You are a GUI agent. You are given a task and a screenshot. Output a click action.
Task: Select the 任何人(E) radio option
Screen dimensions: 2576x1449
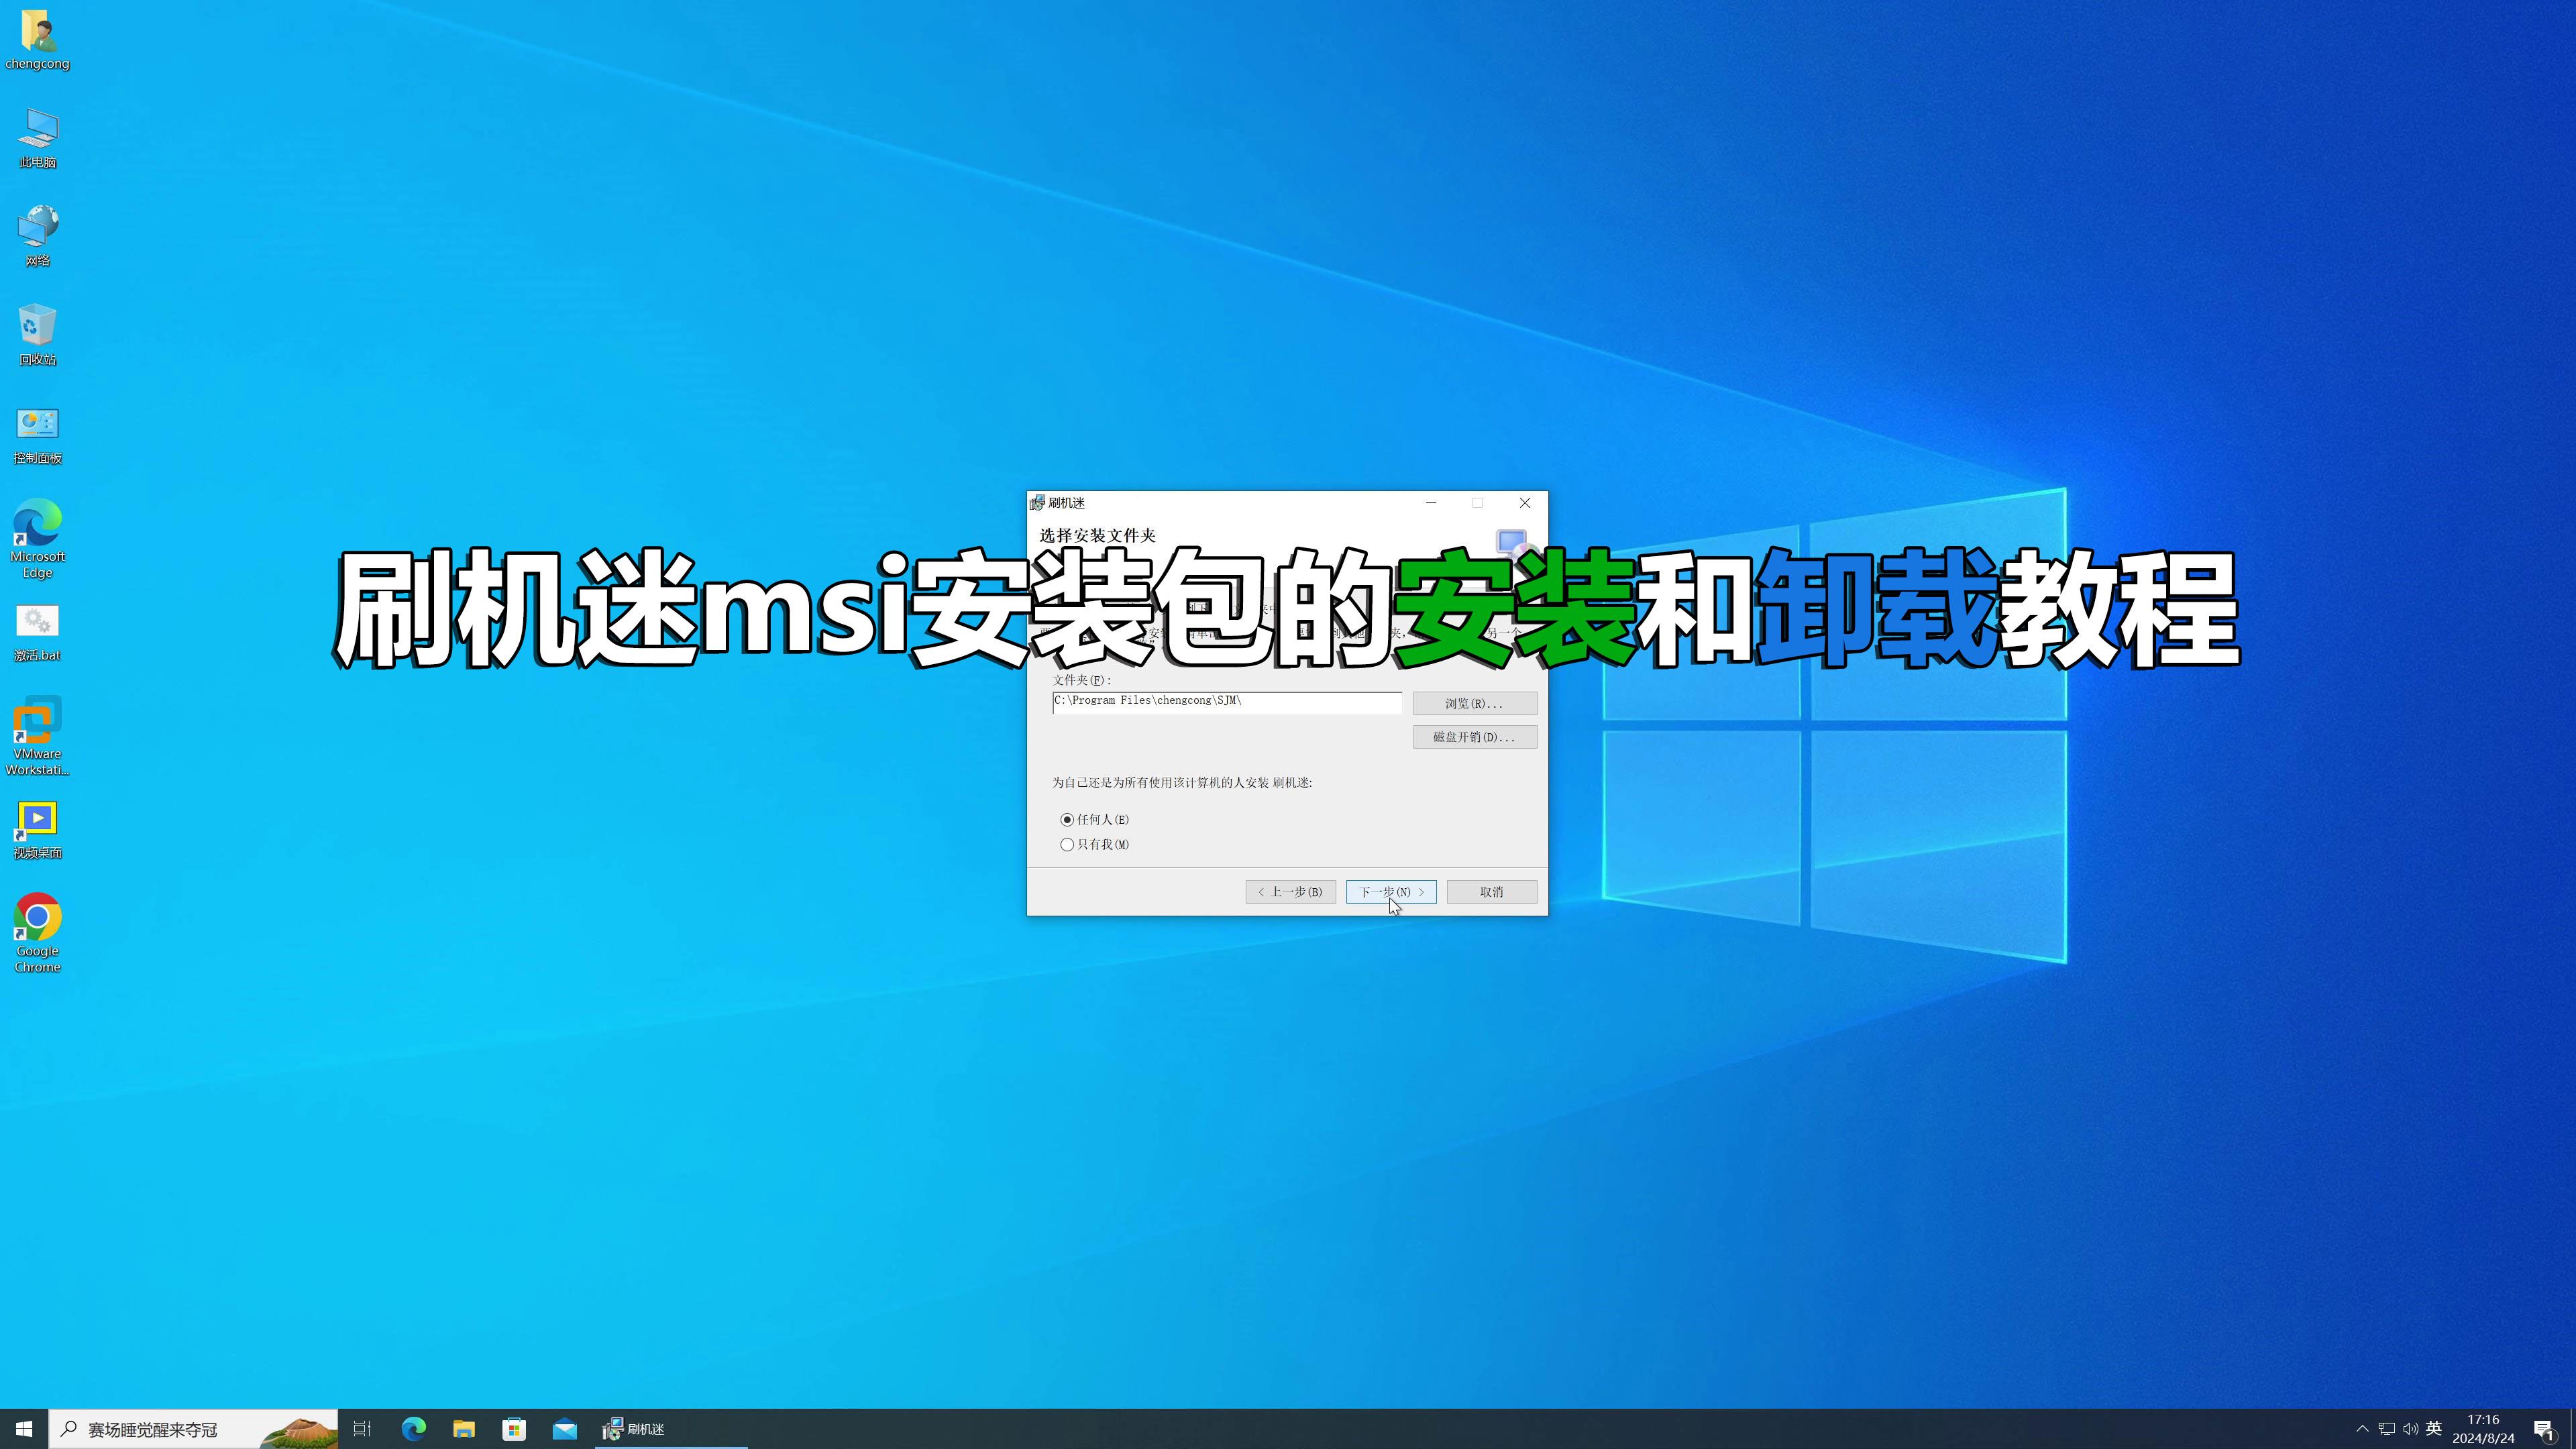(1095, 819)
